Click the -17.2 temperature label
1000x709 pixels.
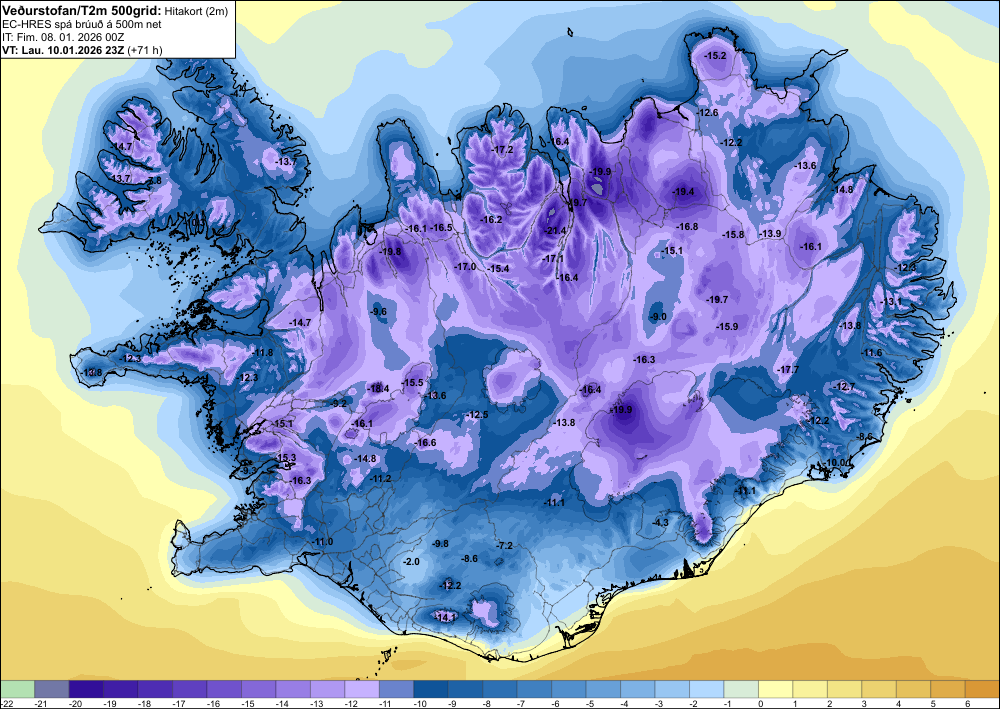click(503, 149)
